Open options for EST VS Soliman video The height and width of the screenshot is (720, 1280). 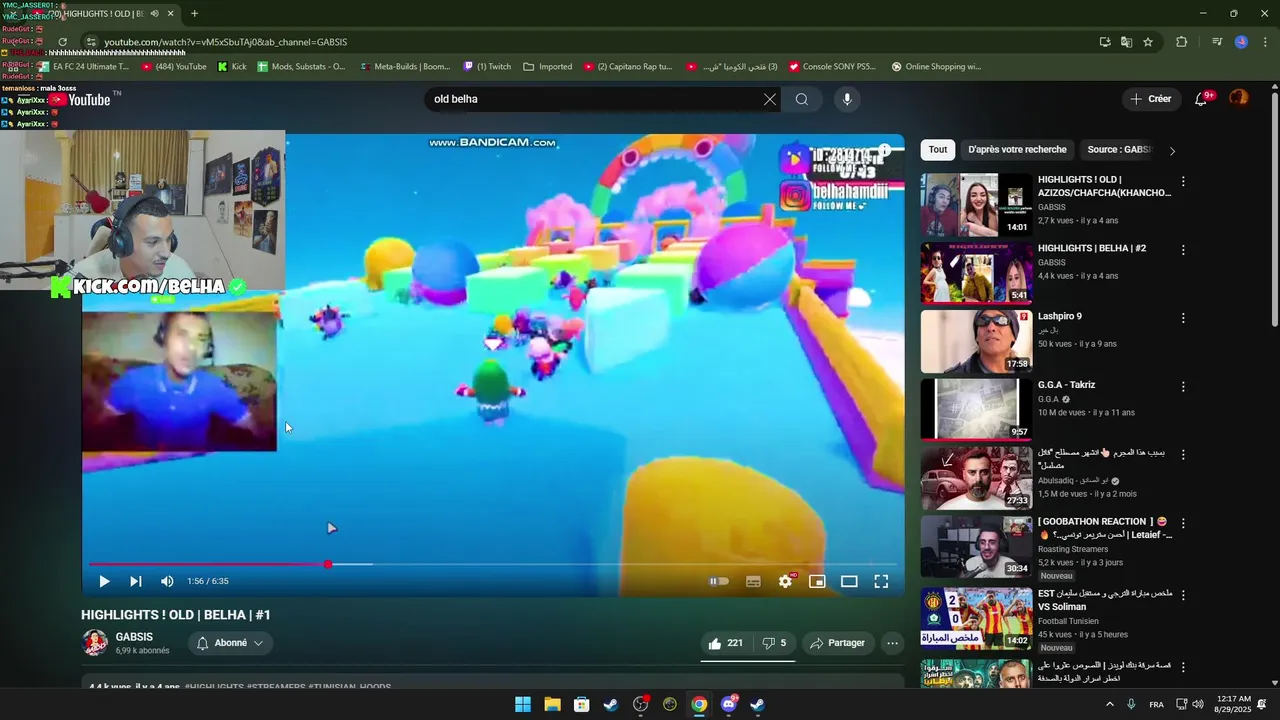tap(1183, 594)
